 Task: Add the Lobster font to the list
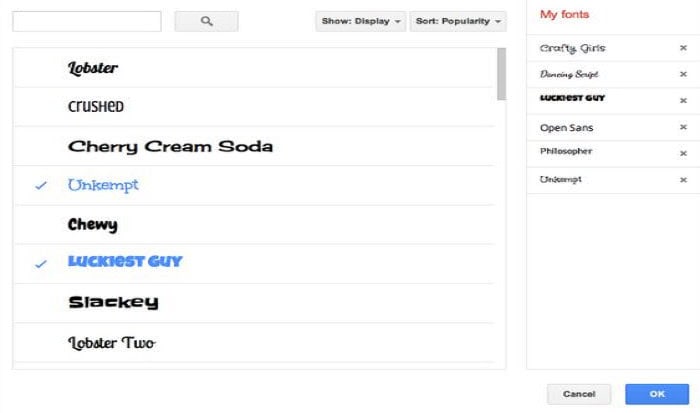(x=254, y=68)
